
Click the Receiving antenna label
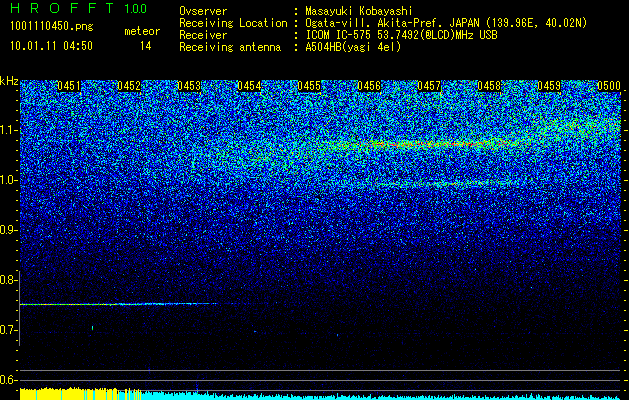pyautogui.click(x=230, y=47)
